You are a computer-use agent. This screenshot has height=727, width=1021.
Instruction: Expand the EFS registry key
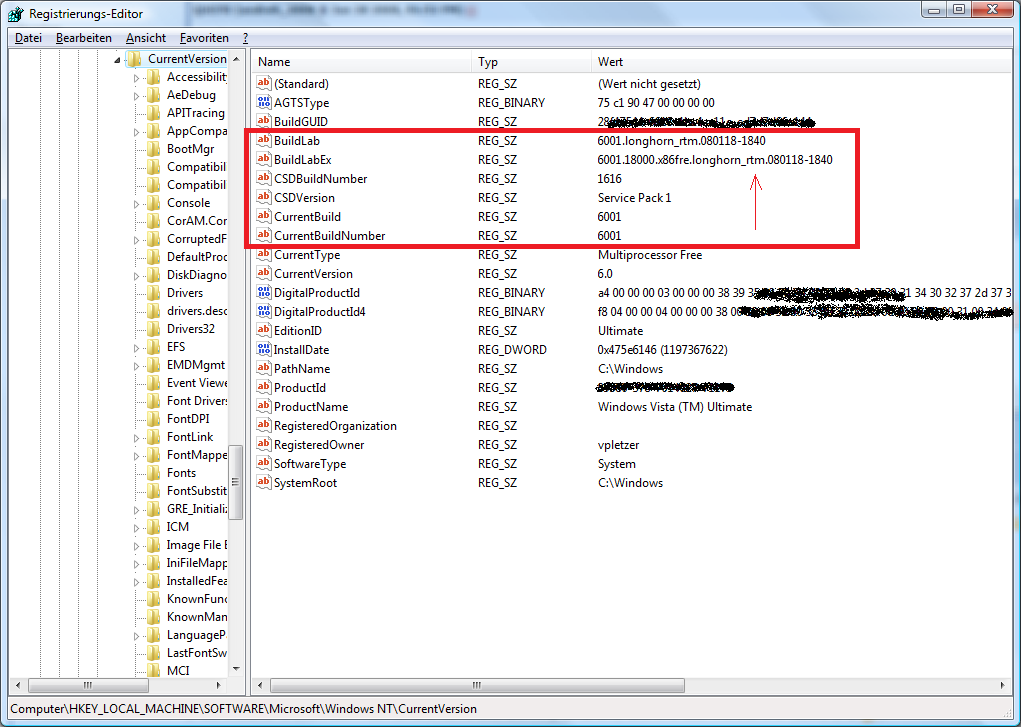pos(136,348)
